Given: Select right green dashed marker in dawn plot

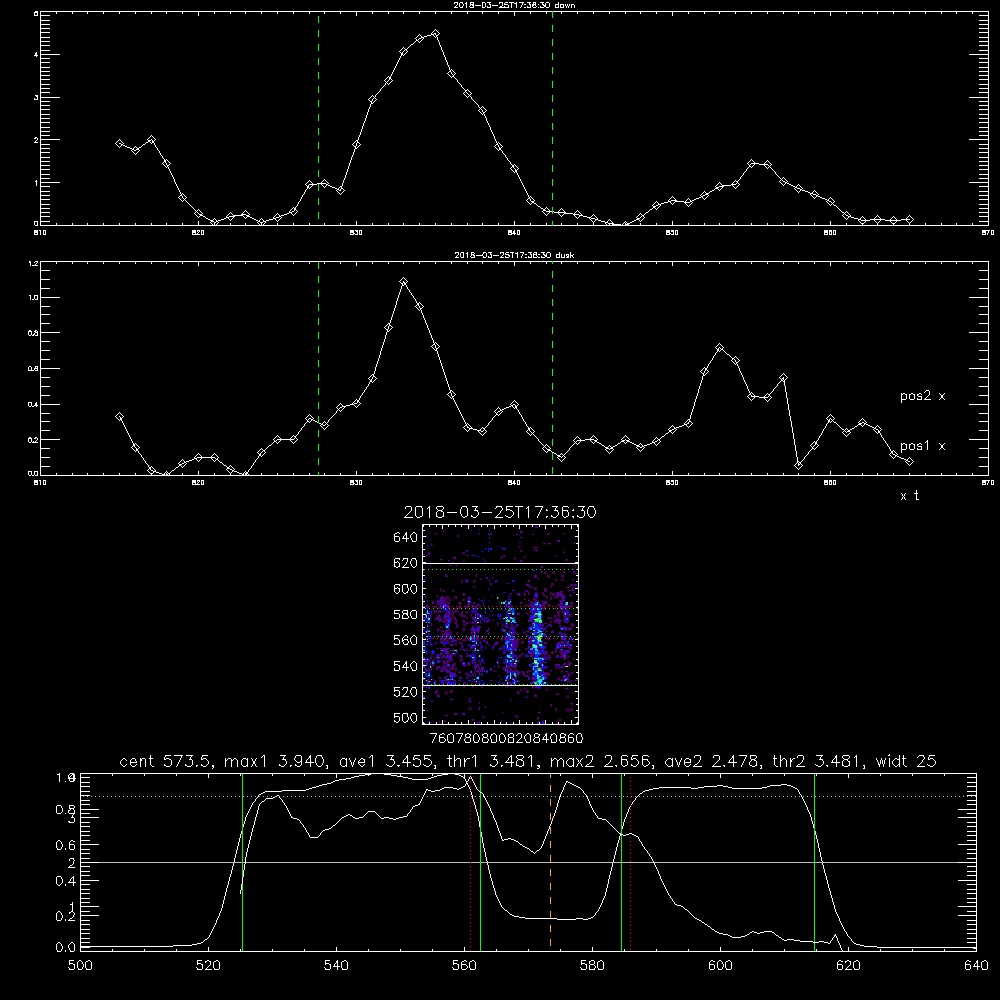Looking at the screenshot, I should pos(552,118).
